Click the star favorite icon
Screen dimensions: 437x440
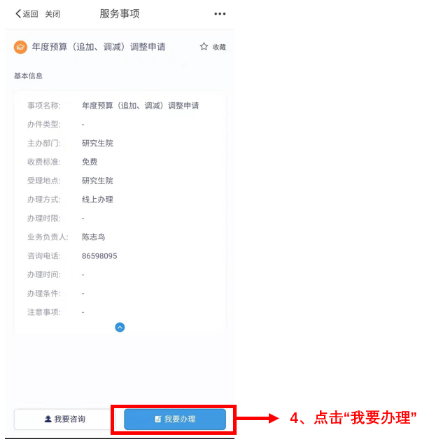(x=204, y=47)
